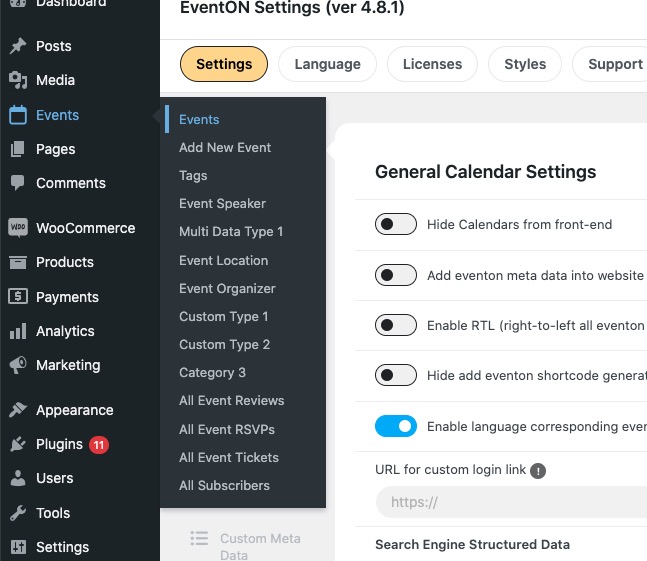The width and height of the screenshot is (647, 561).
Task: Open Category 3 submenu item
Action: pos(212,372)
